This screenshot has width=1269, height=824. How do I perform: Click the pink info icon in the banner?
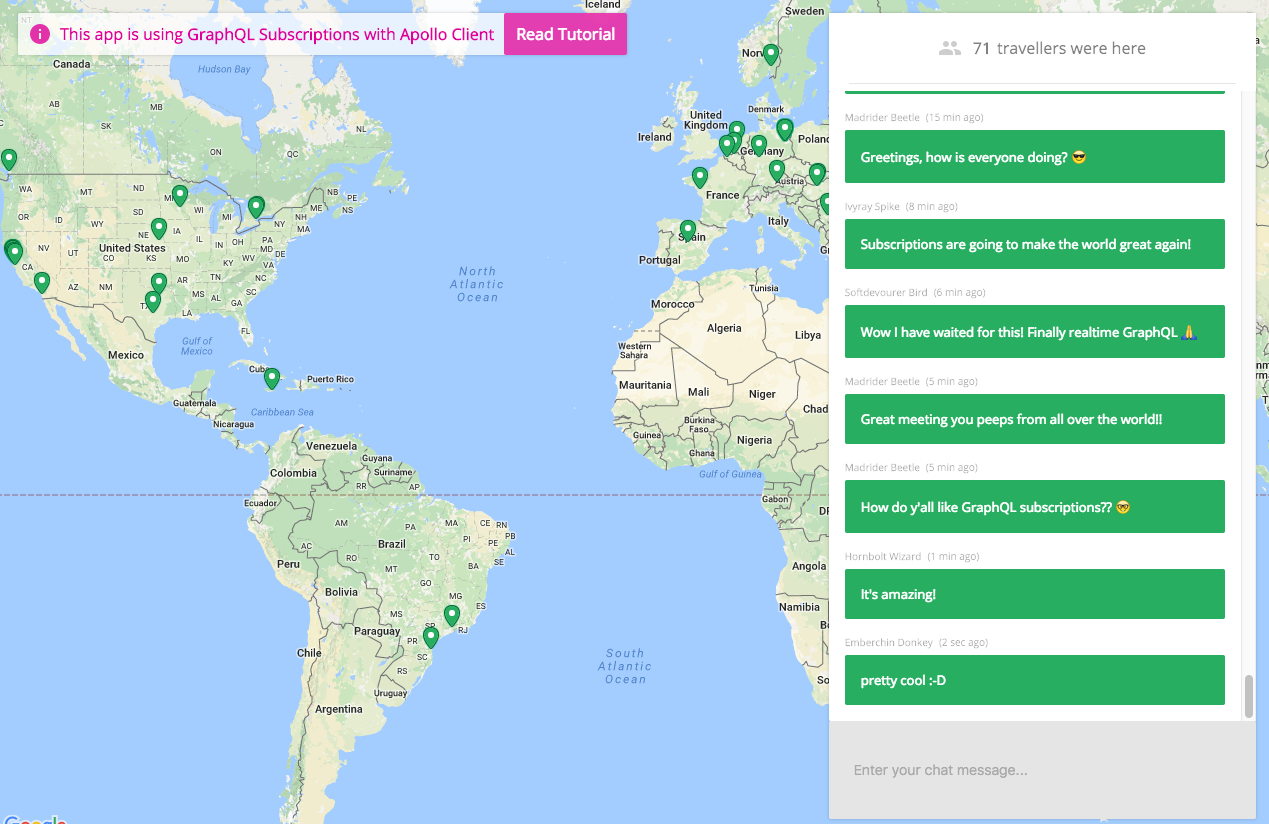[40, 34]
